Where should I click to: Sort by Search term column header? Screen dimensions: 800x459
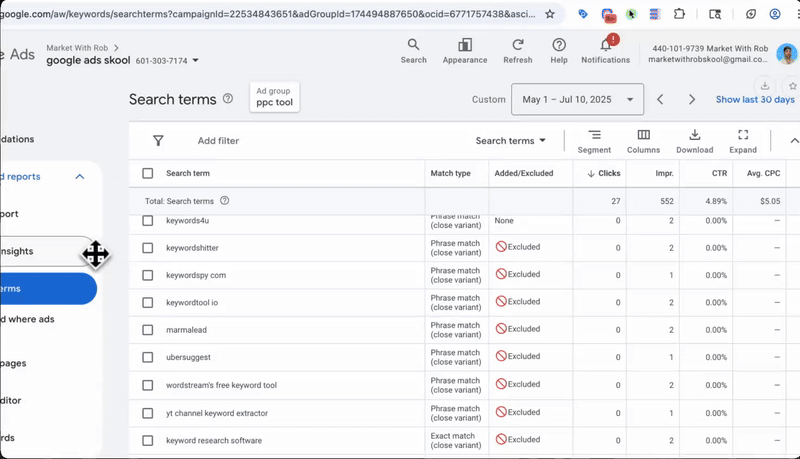[188, 173]
